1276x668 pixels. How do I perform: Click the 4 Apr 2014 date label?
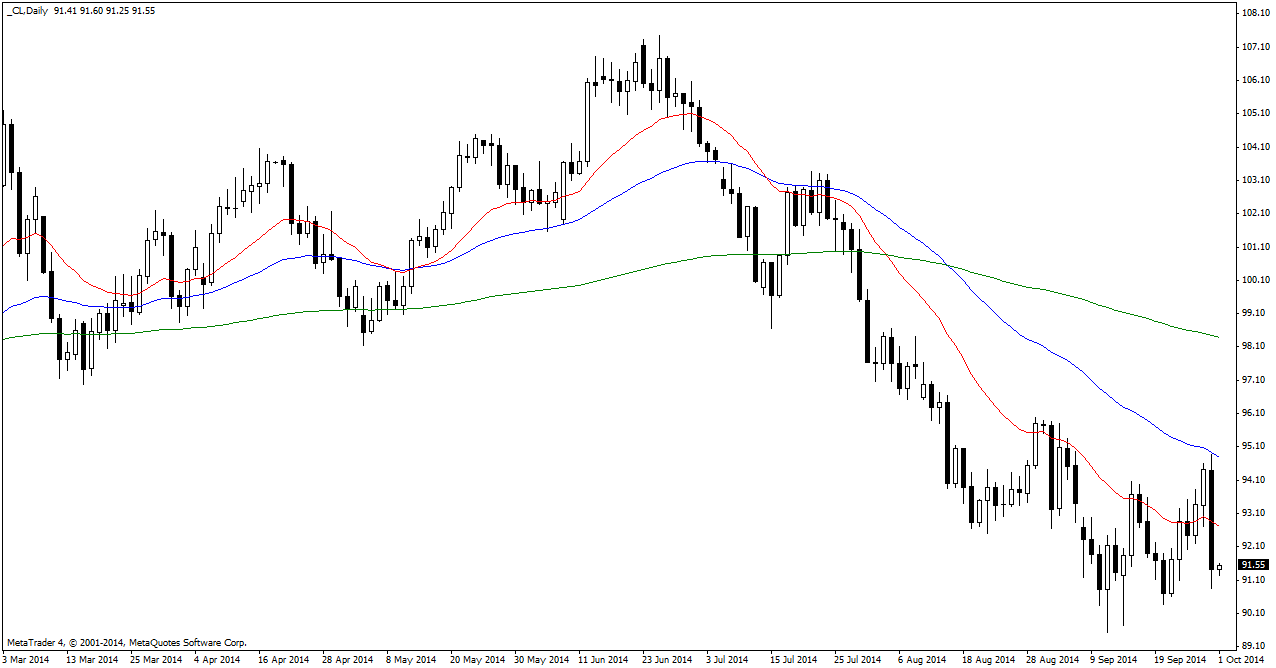pyautogui.click(x=217, y=660)
